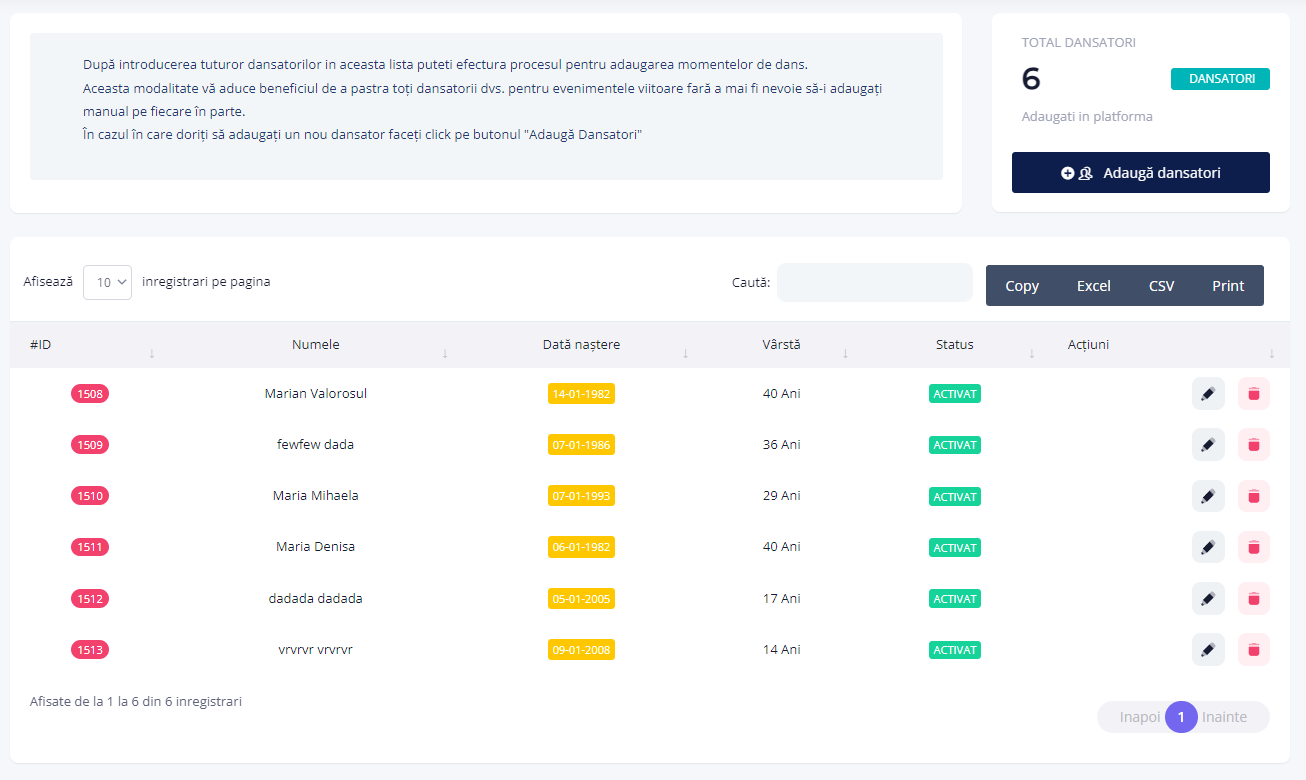Export the table to Excel
The height and width of the screenshot is (780, 1306).
coord(1093,286)
